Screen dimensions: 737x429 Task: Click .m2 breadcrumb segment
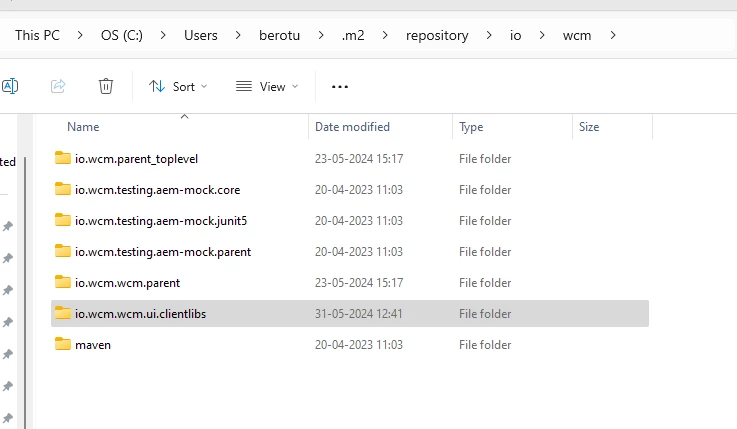[x=353, y=35]
